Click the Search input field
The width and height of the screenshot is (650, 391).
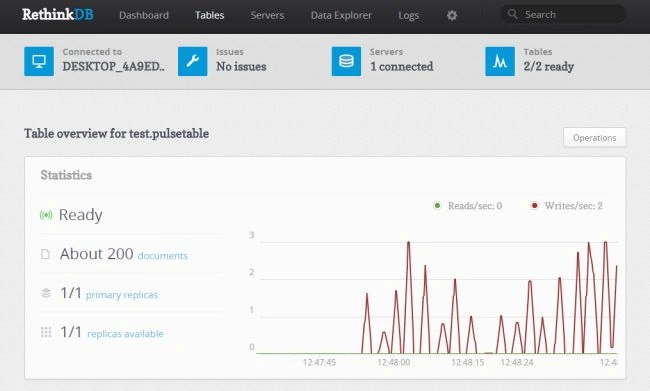563,15
